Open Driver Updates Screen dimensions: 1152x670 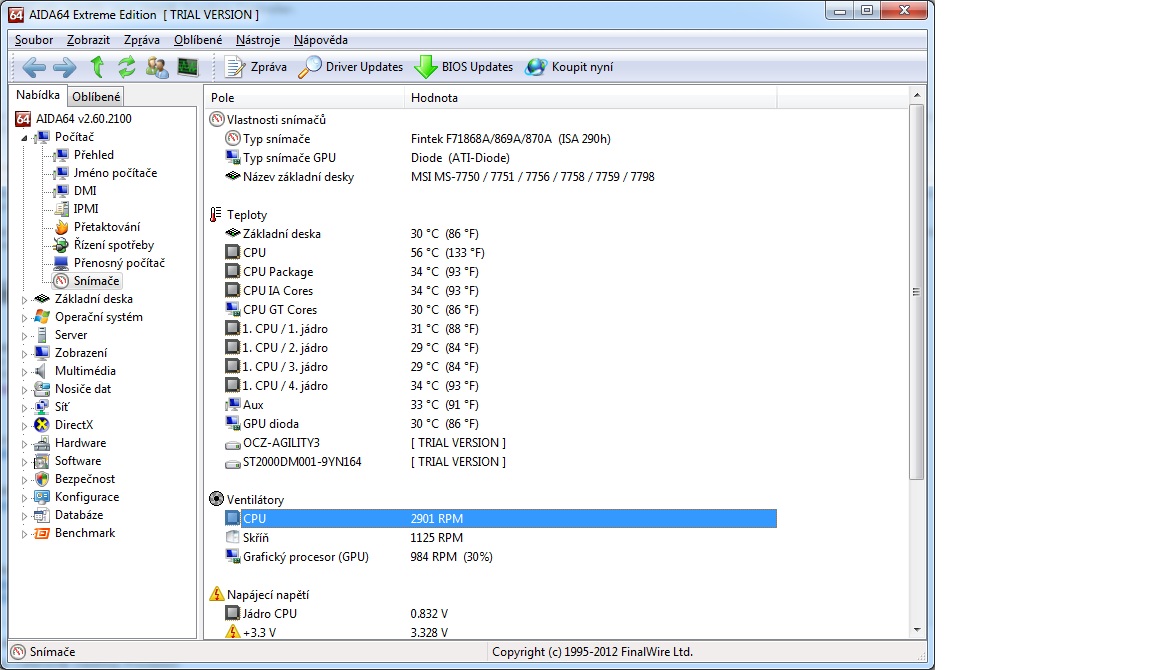[x=350, y=67]
